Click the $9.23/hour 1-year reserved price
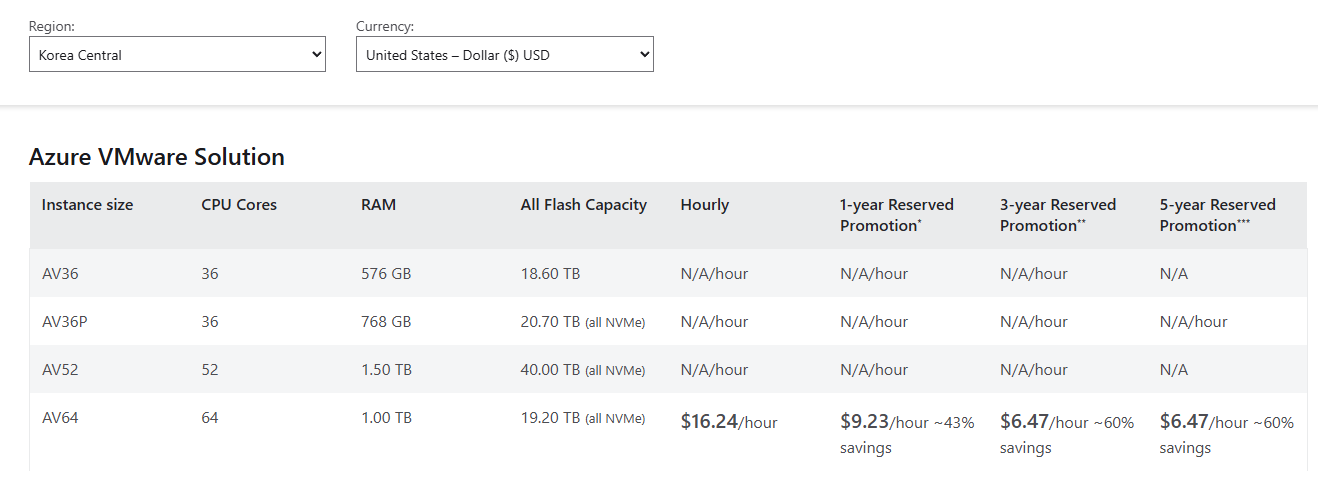Image resolution: width=1318 pixels, height=487 pixels. [885, 422]
